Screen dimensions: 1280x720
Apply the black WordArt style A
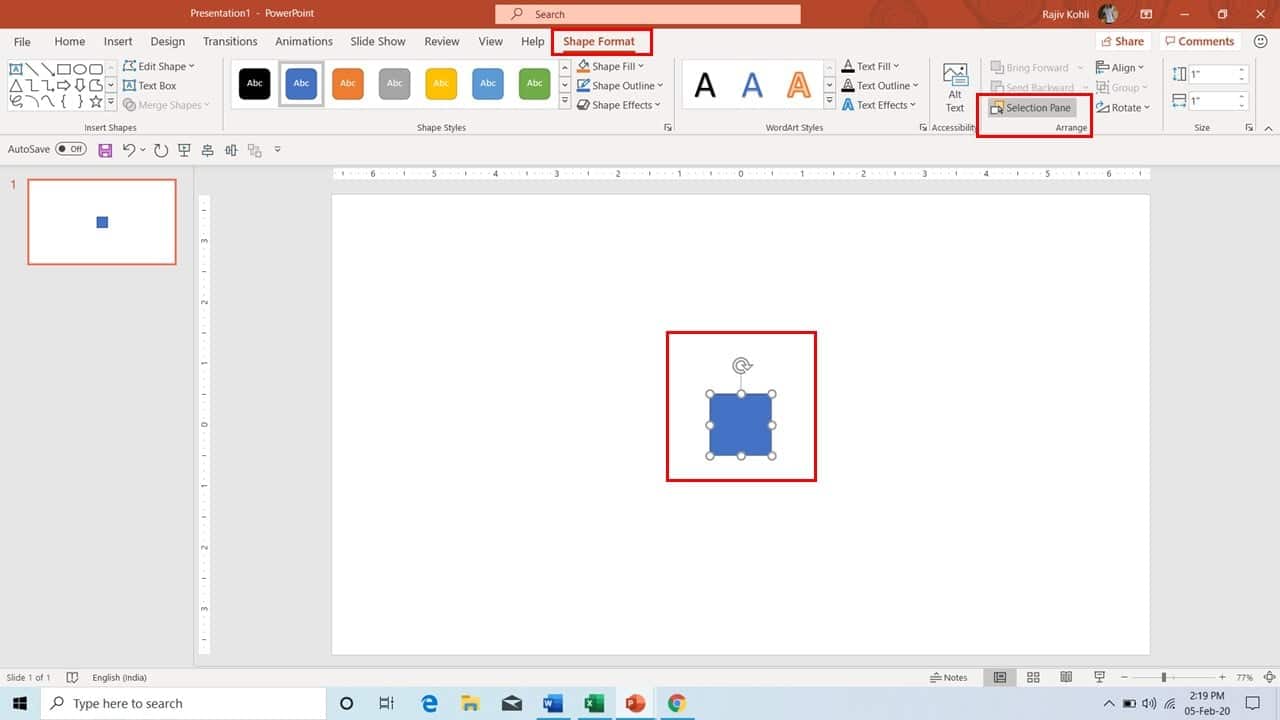point(705,85)
